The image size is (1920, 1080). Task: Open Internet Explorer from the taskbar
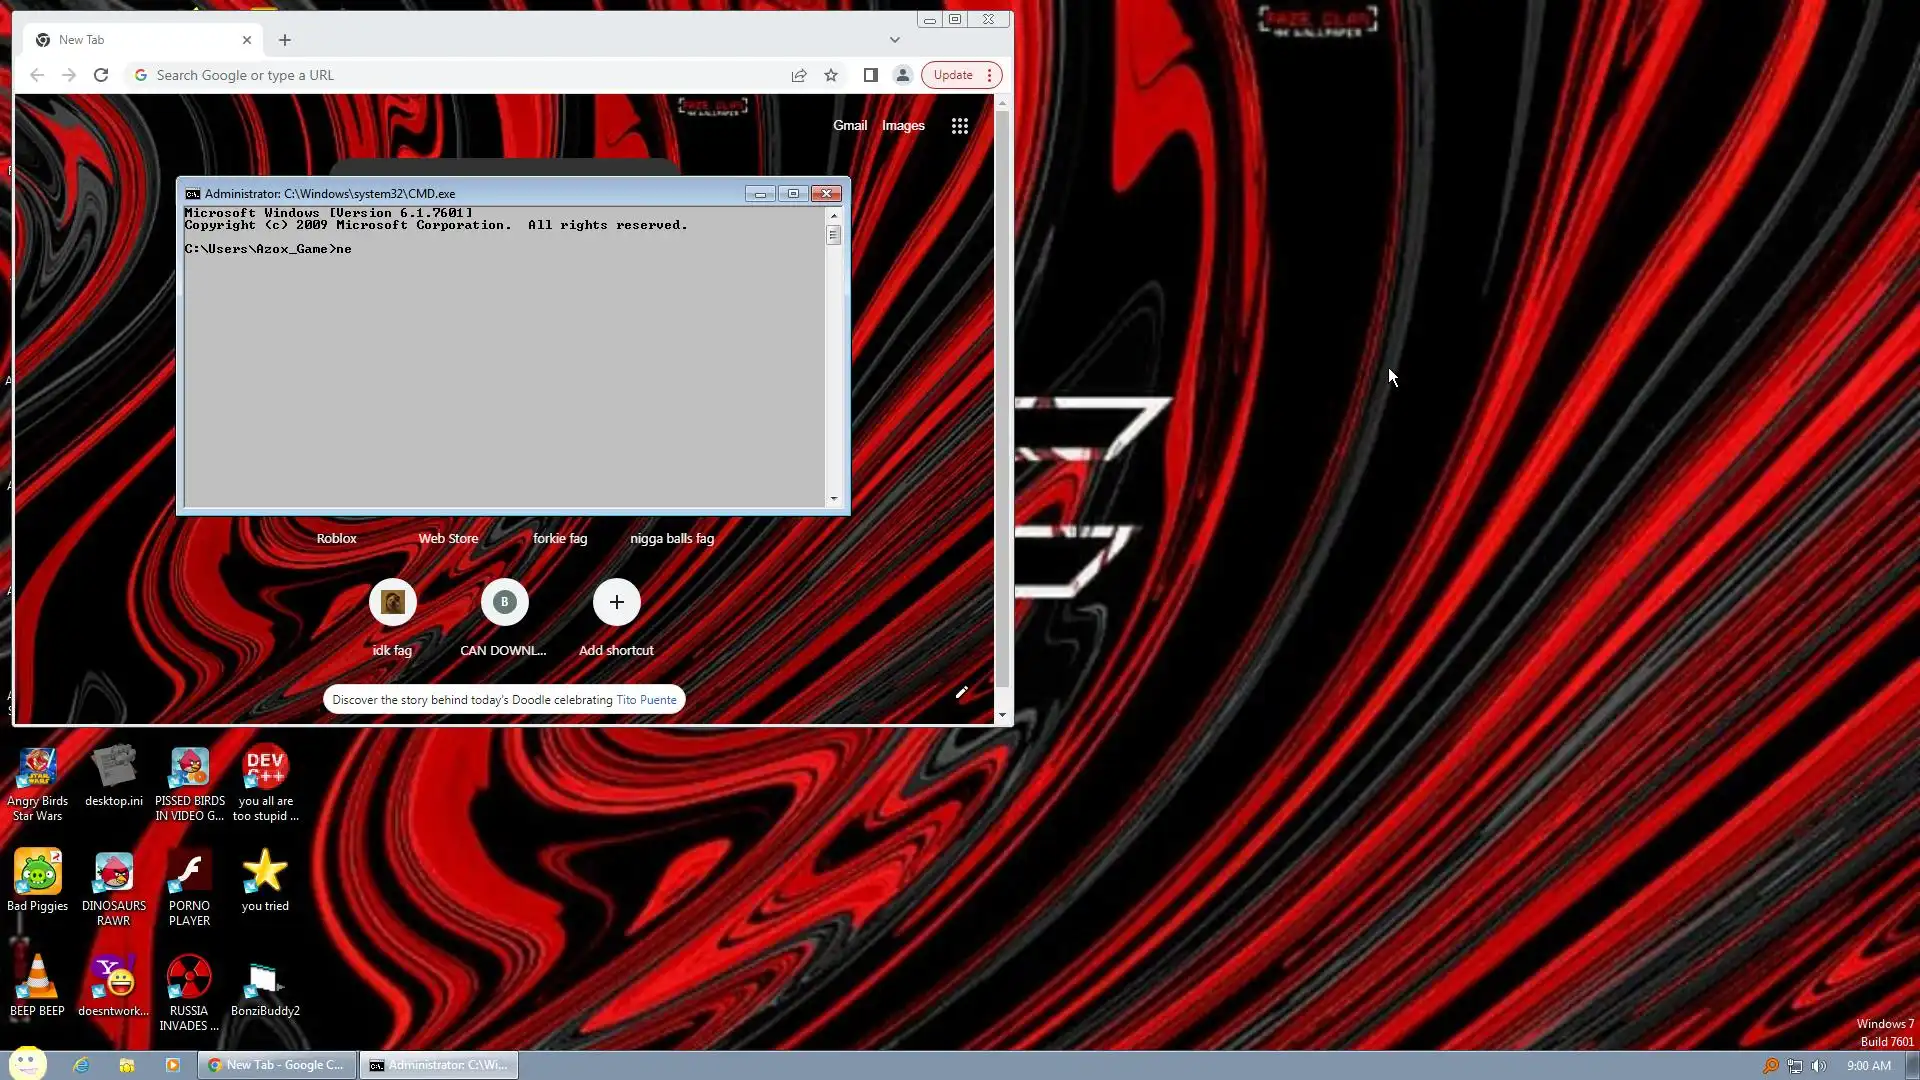point(81,1065)
